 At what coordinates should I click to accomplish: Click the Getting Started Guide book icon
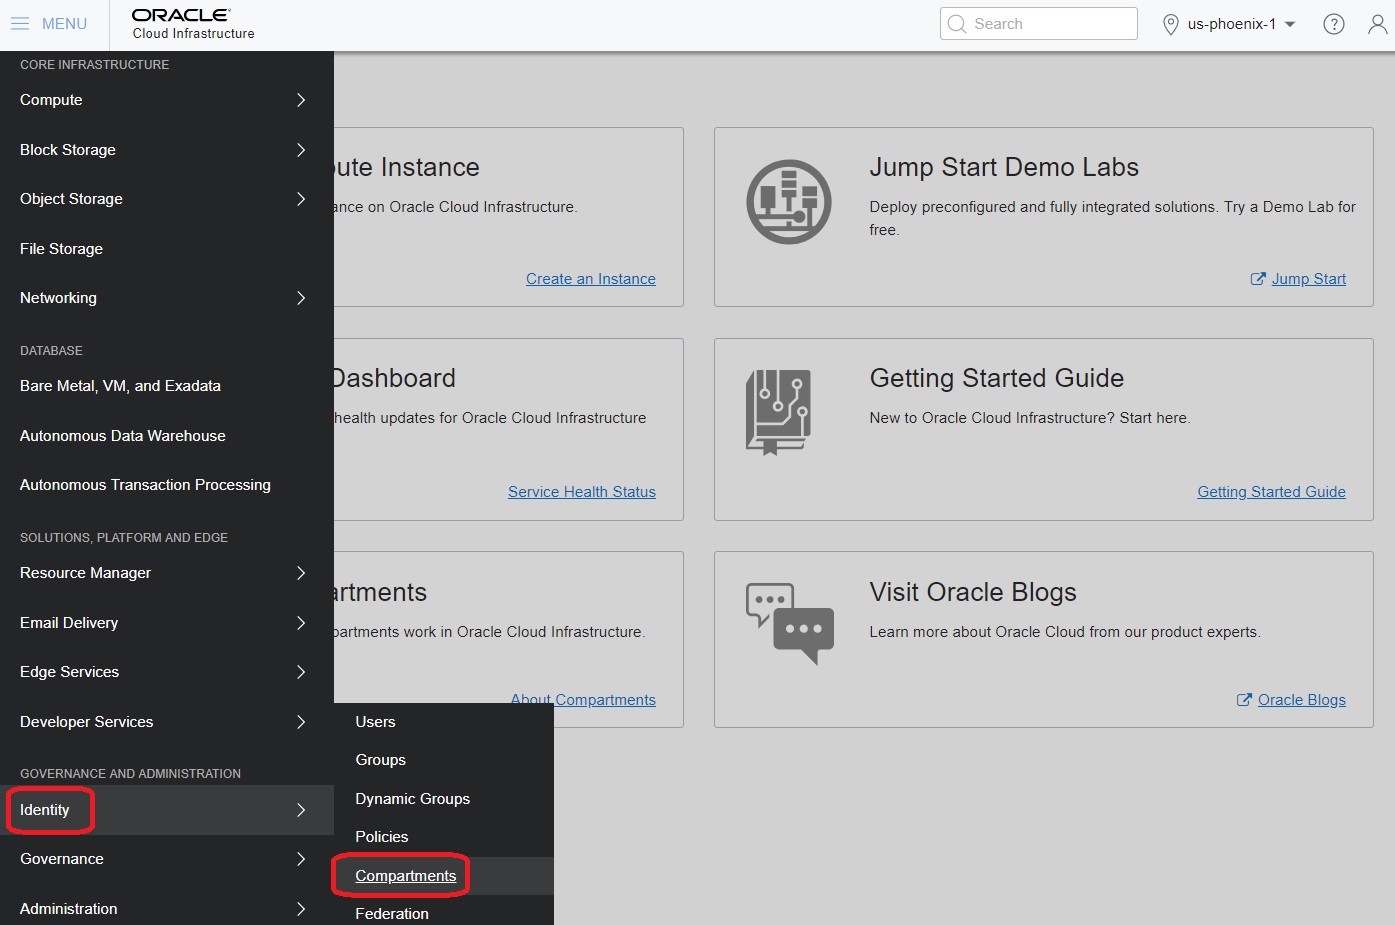point(778,412)
